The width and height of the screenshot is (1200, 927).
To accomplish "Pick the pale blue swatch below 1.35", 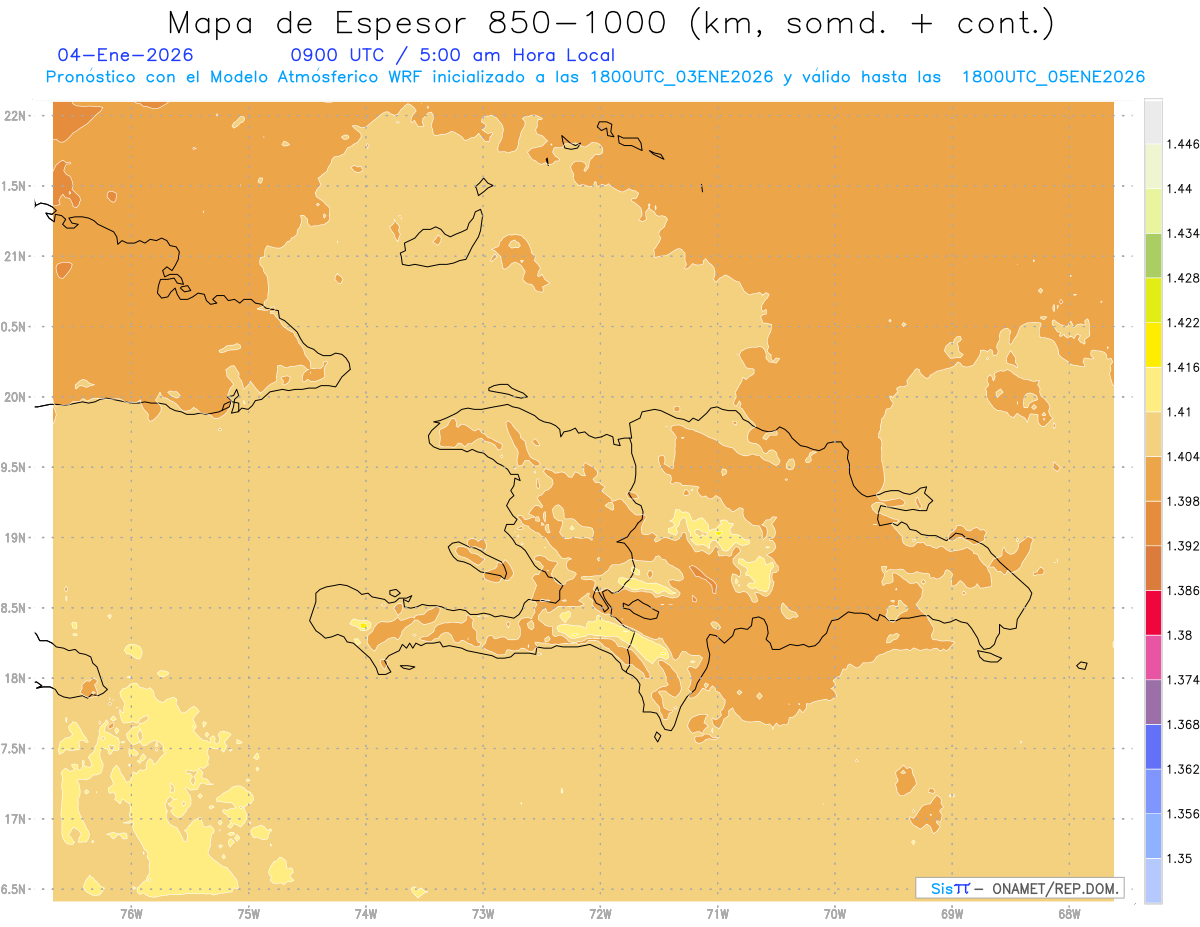I will 1153,881.
